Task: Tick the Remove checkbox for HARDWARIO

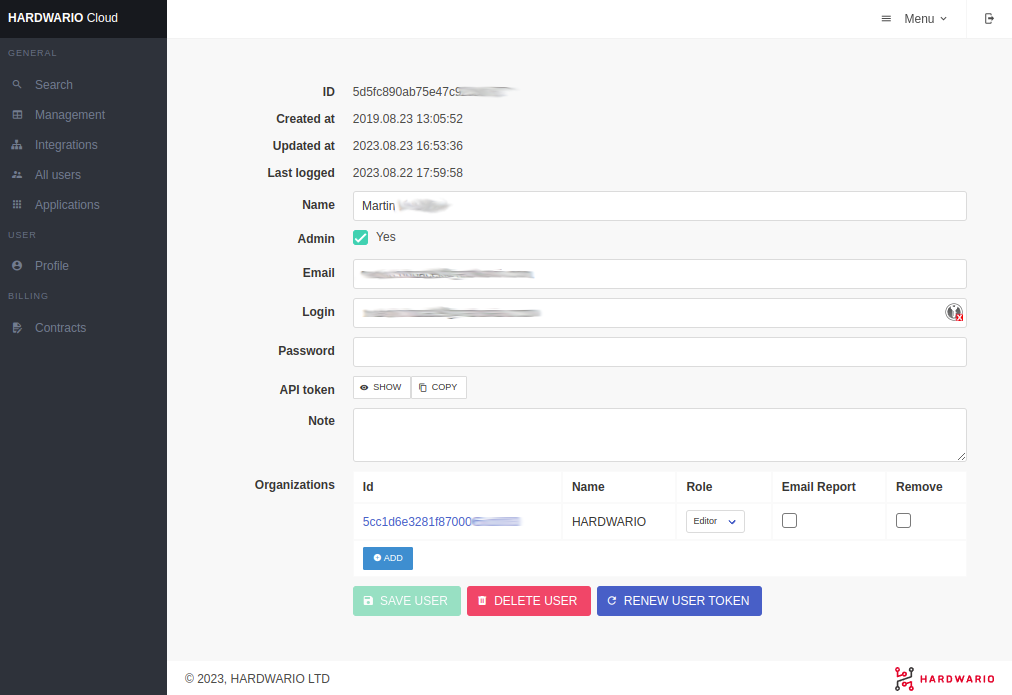Action: tap(903, 520)
